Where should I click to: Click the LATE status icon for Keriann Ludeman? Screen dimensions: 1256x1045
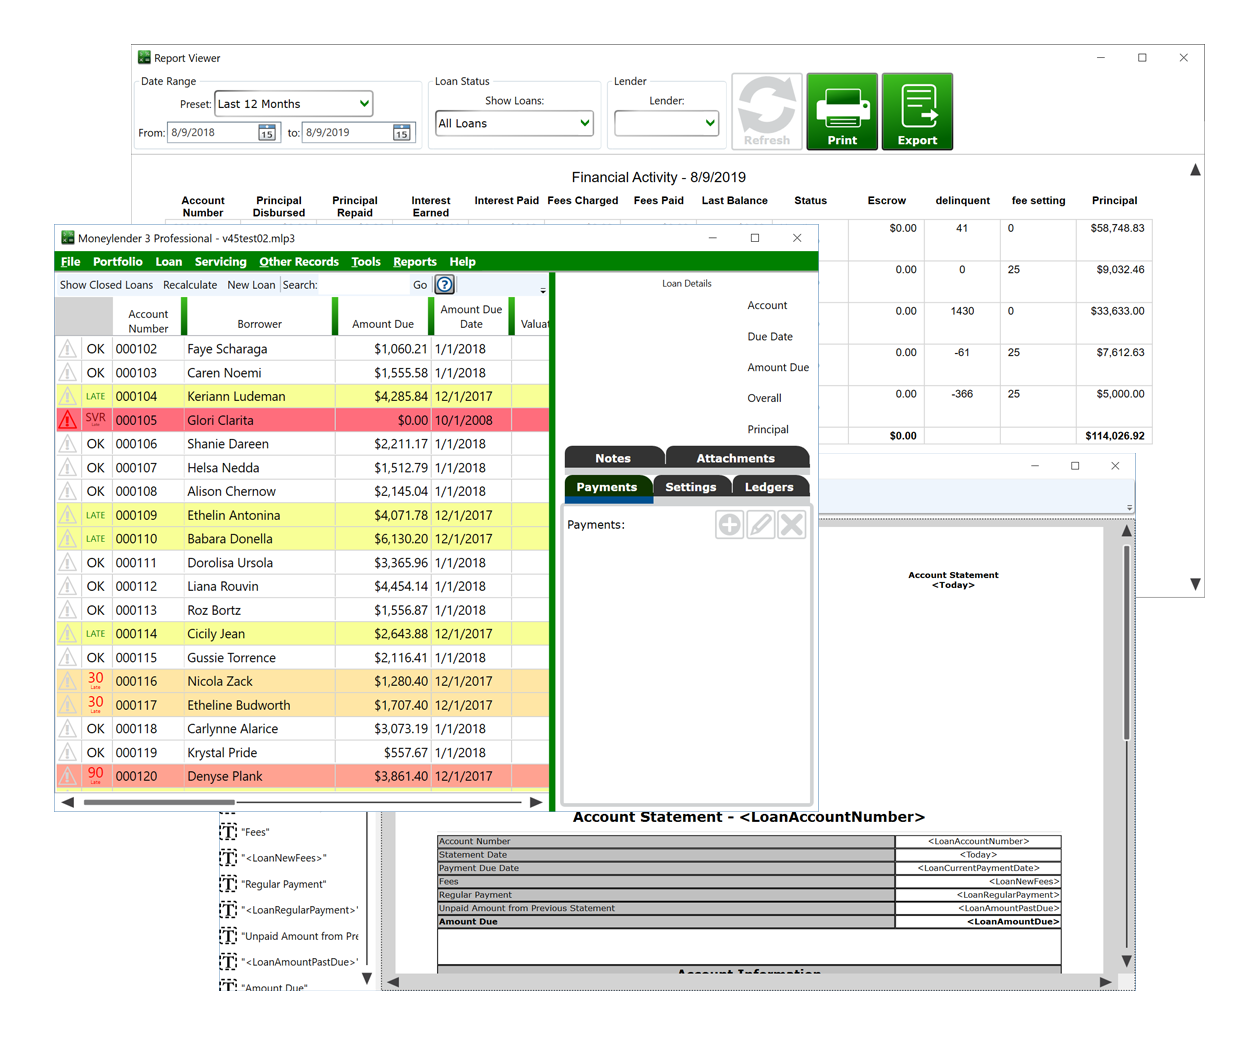95,397
